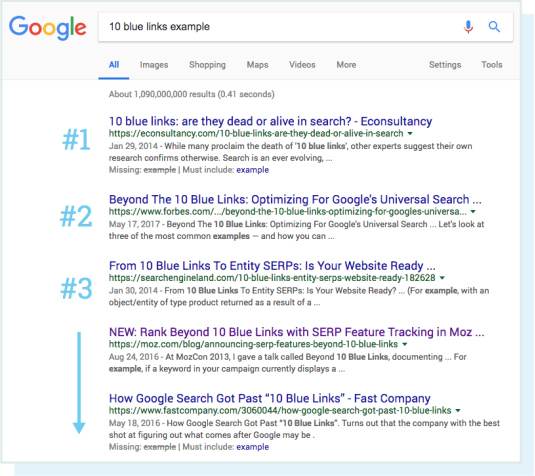Open the moz.com URL dropdown arrow
Screen dimensions: 535x476
click(405, 344)
